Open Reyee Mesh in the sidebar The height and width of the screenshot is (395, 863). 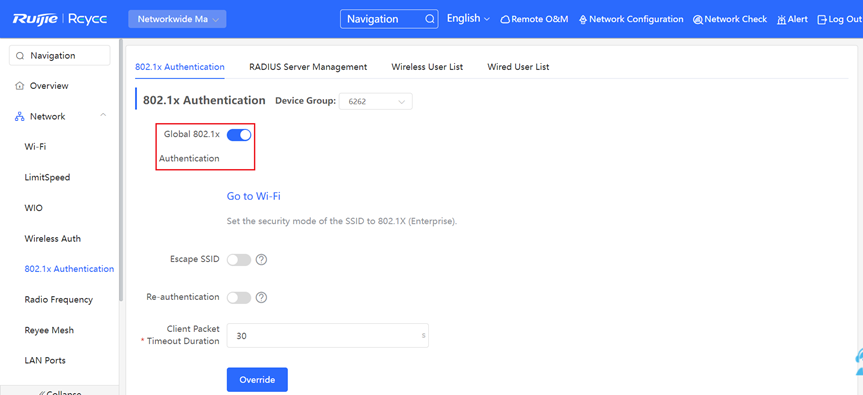click(x=49, y=330)
